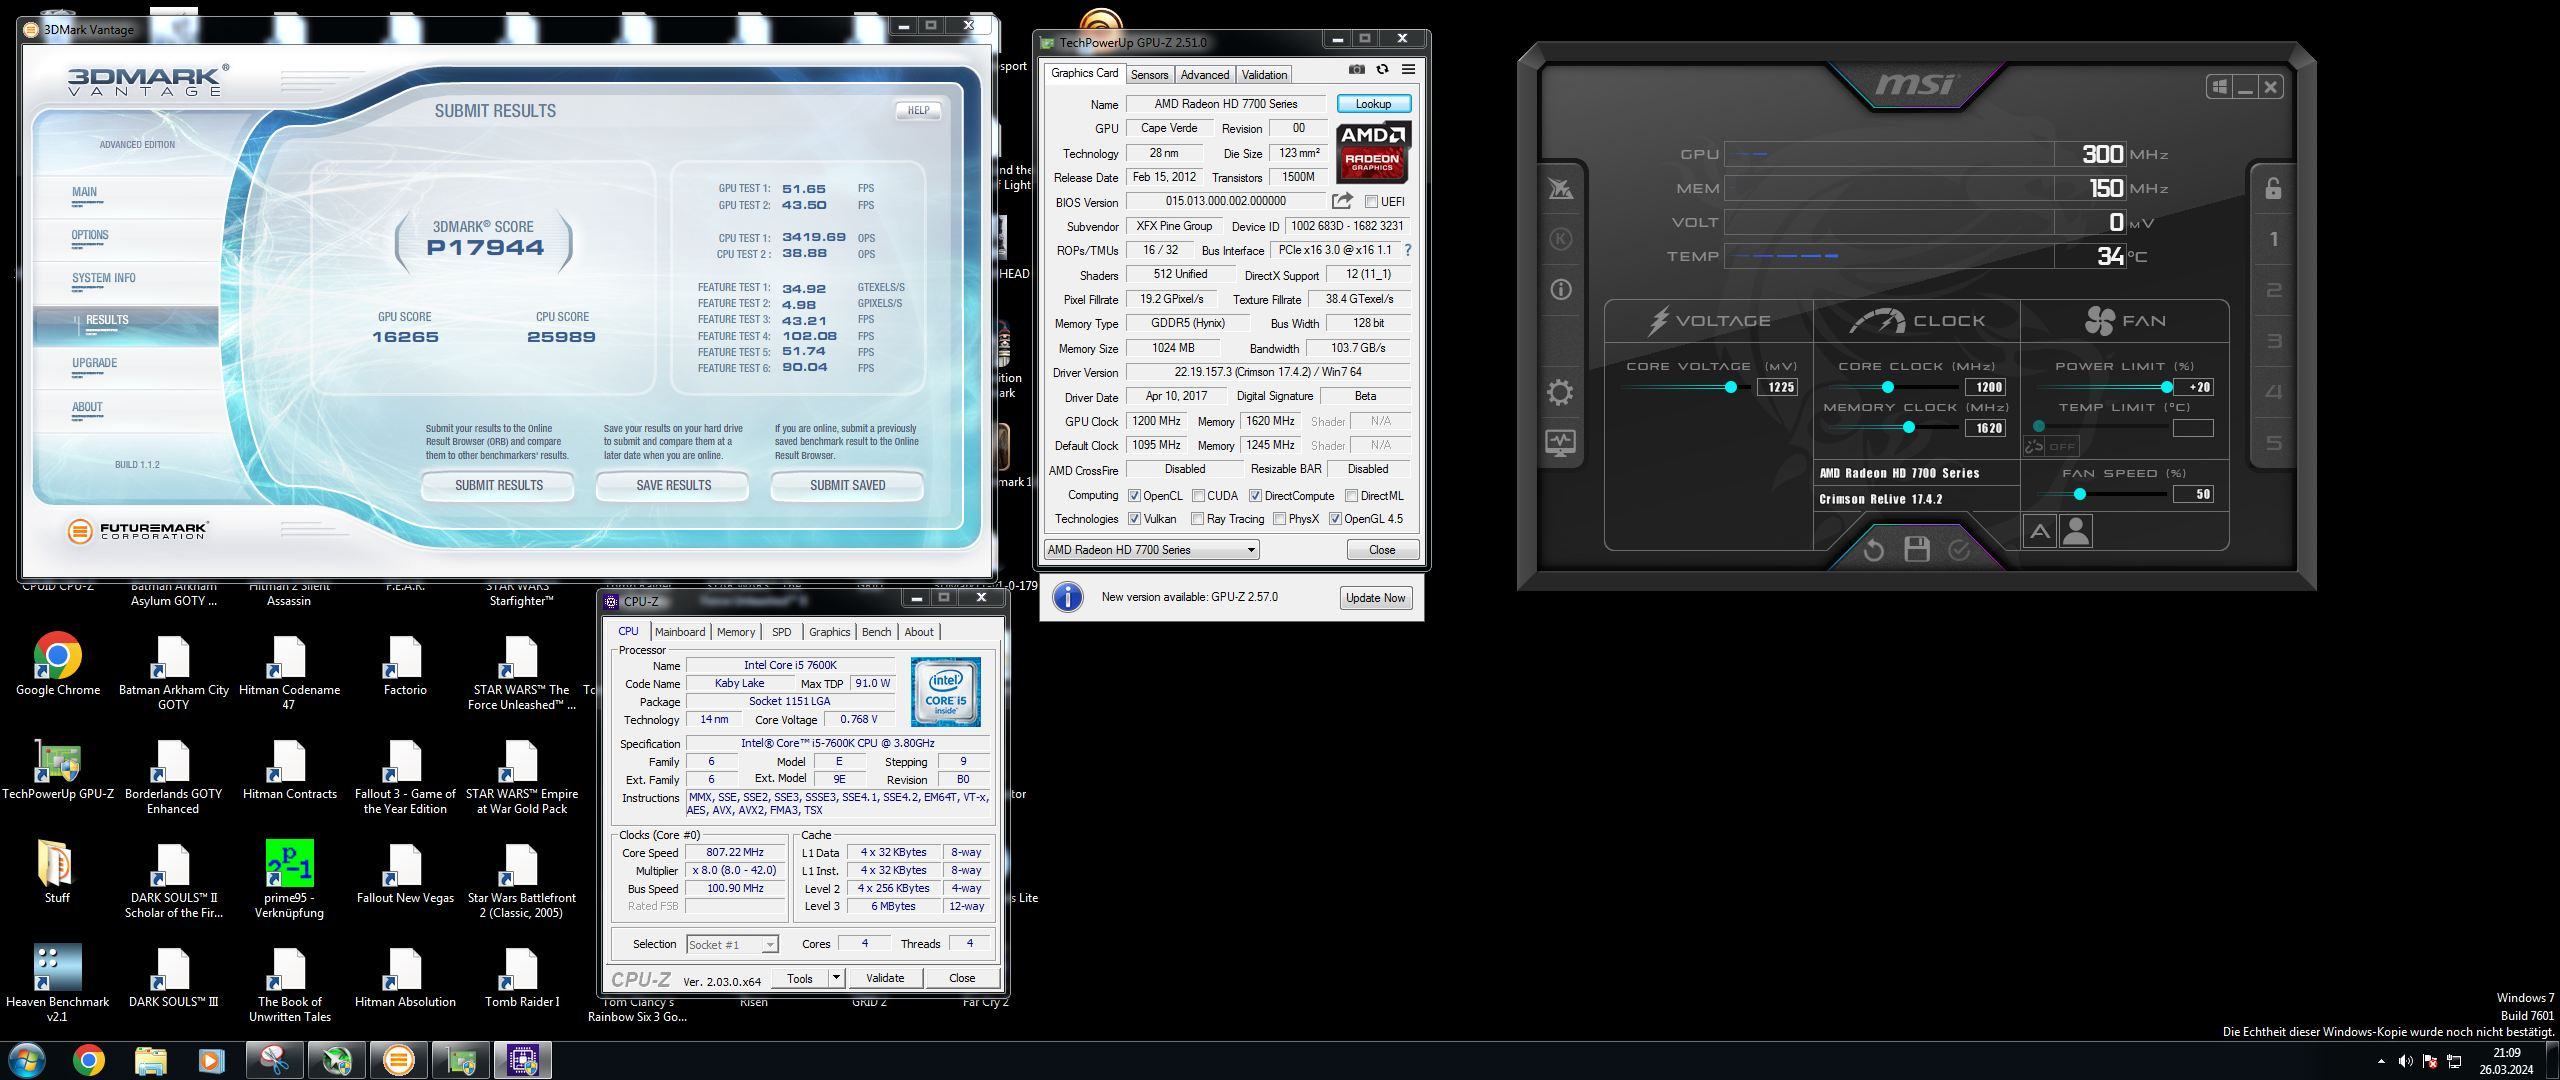Toggle the CUDA checkbox in GPU-Z
Screen dimensions: 2560x1080
coord(1198,496)
